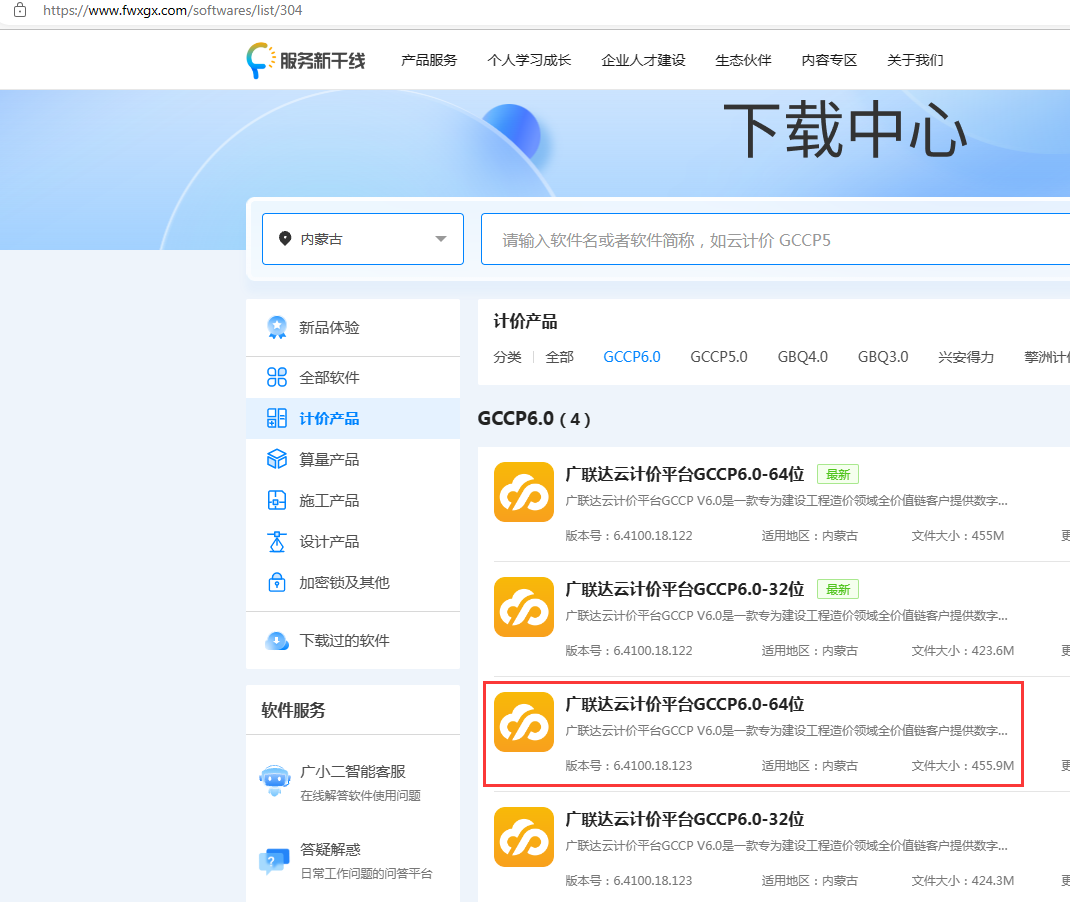Viewport: 1070px width, 902px height.
Task: Click the 加密锁及其他 lock icon
Action: [276, 582]
